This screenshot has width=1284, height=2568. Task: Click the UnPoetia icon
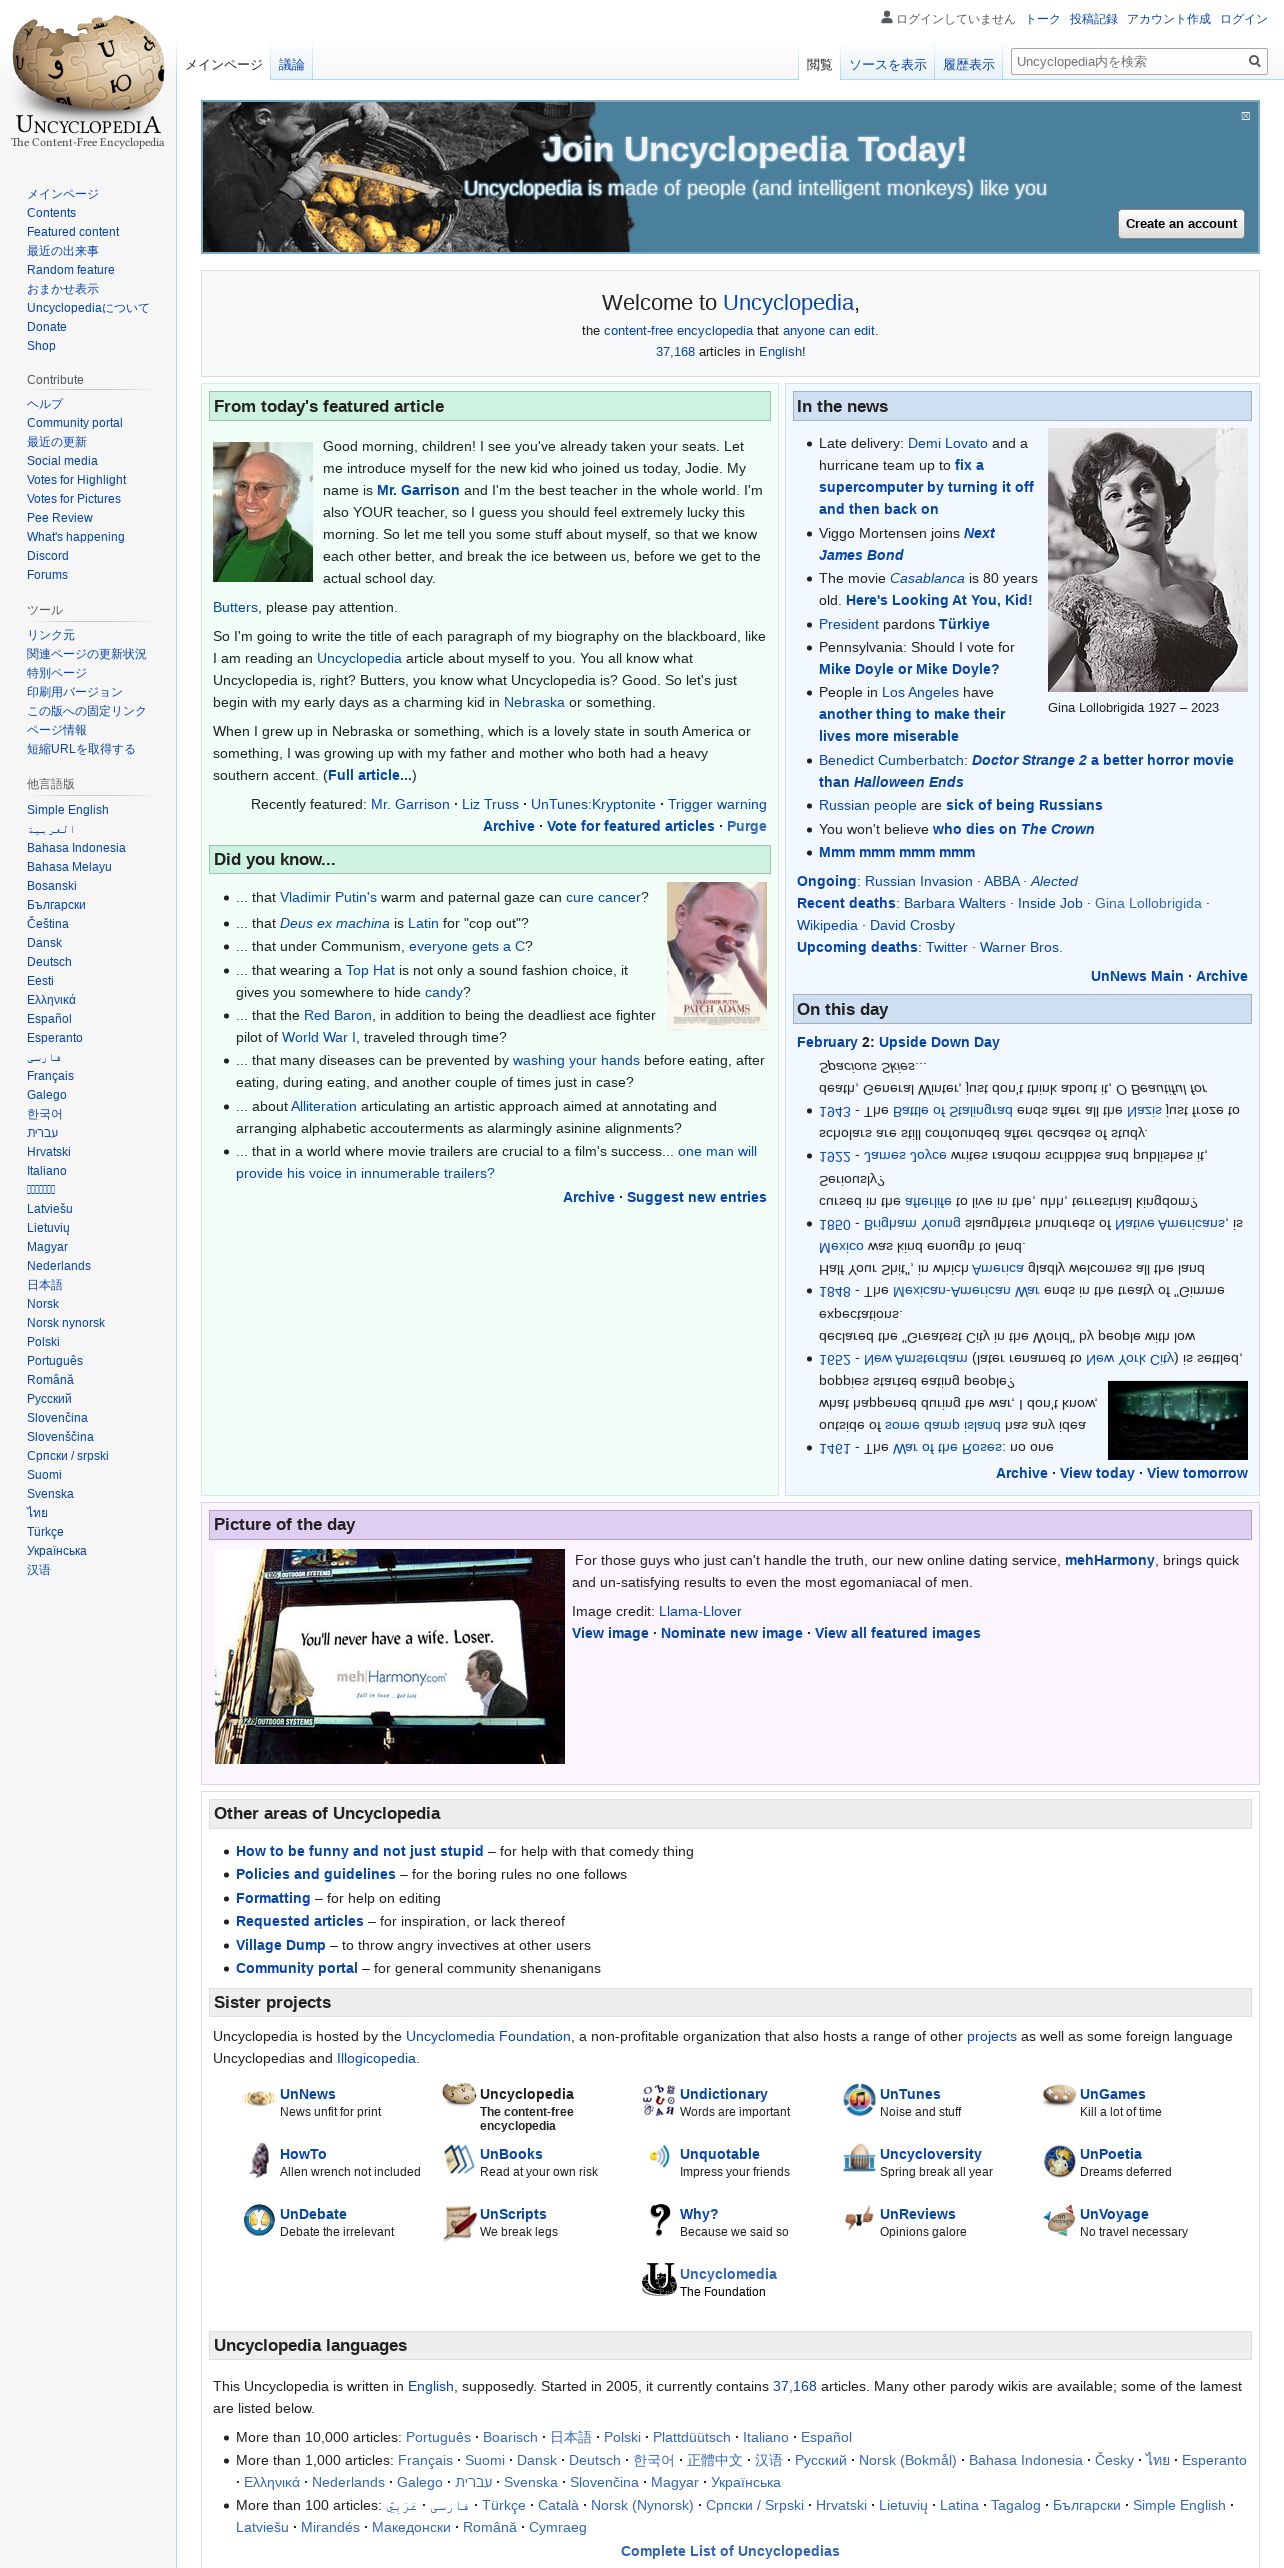pos(1059,2160)
